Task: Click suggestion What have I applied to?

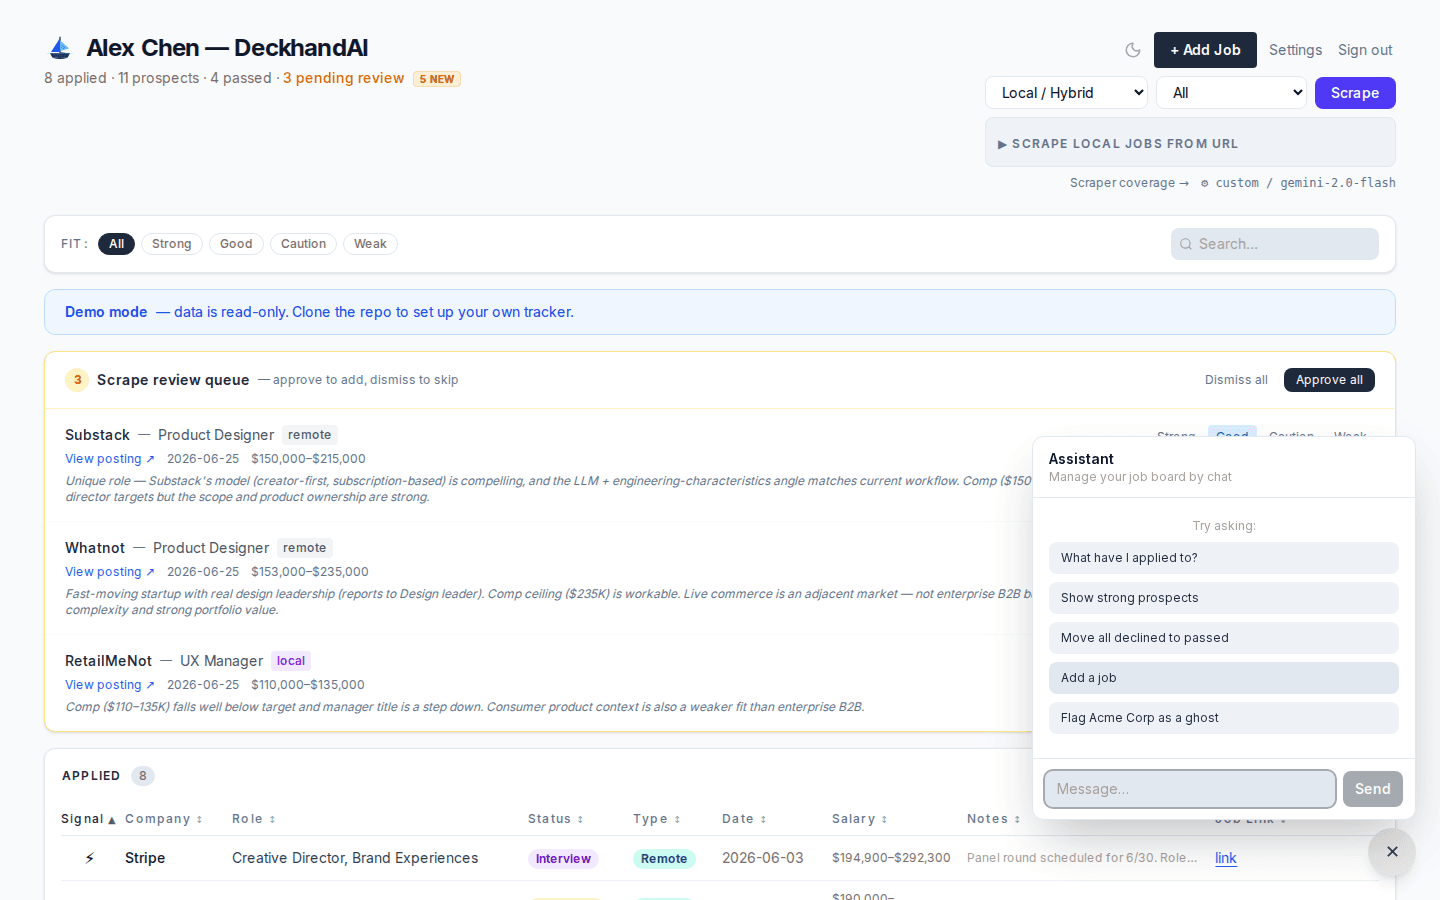Action: 1223,558
